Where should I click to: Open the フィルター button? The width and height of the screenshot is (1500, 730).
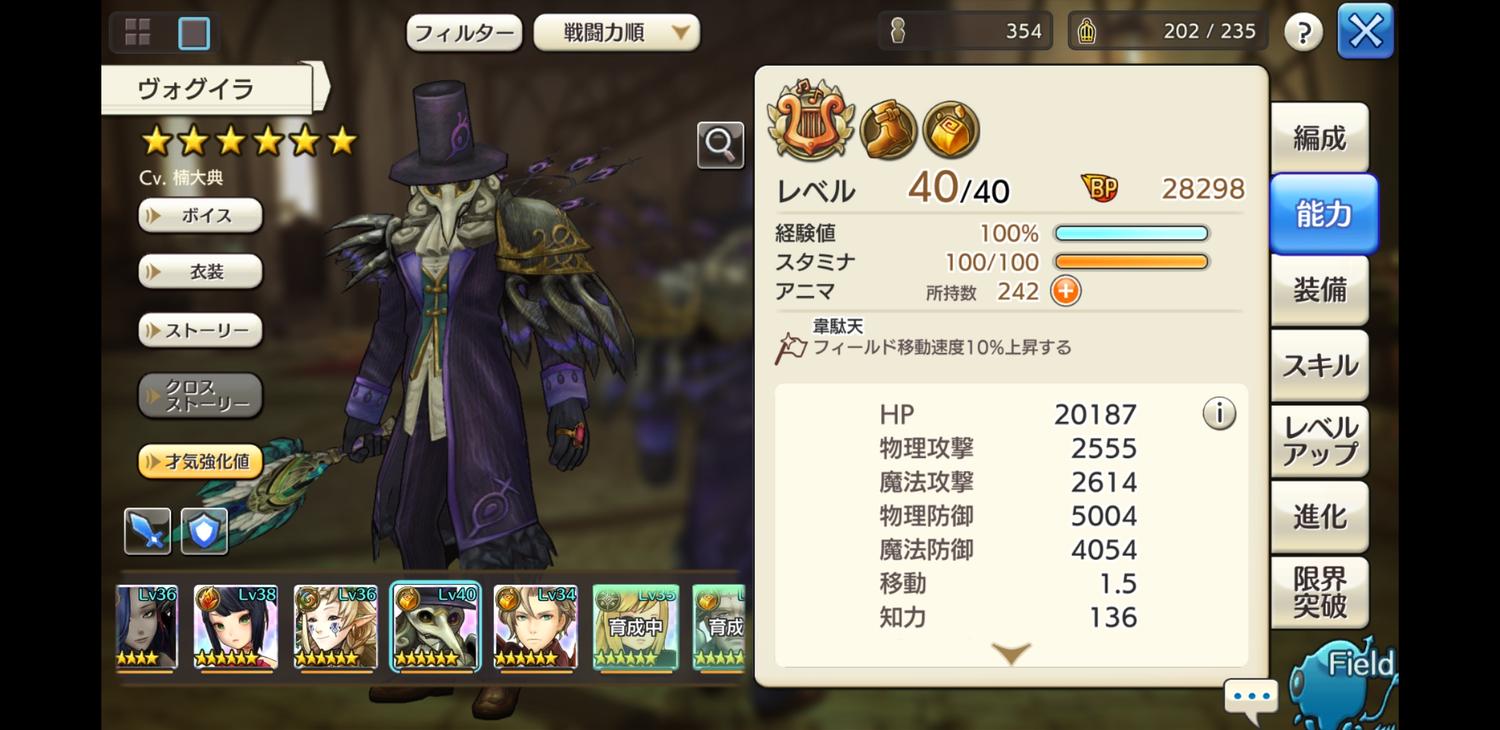point(464,33)
